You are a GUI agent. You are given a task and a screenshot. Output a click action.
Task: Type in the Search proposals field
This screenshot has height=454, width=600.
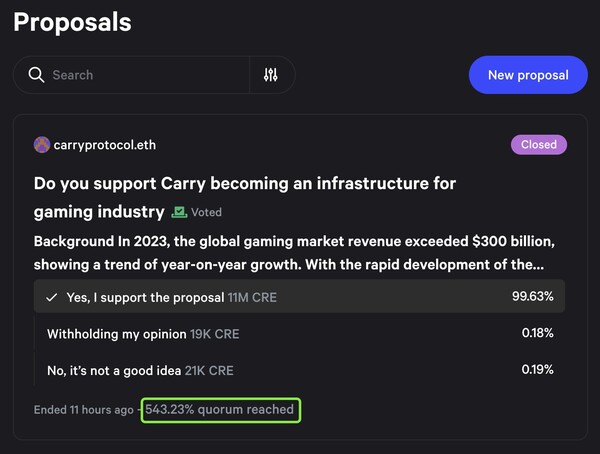coord(145,75)
